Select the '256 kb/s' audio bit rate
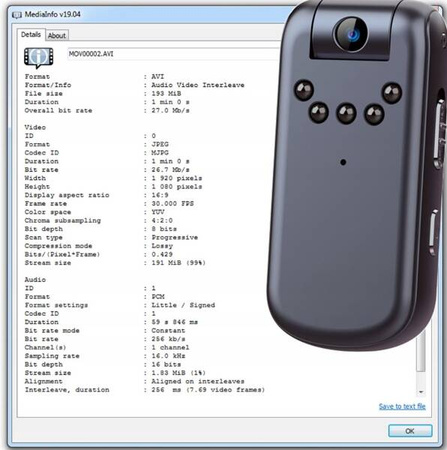Screen dimensions: 447x450 pos(168,339)
